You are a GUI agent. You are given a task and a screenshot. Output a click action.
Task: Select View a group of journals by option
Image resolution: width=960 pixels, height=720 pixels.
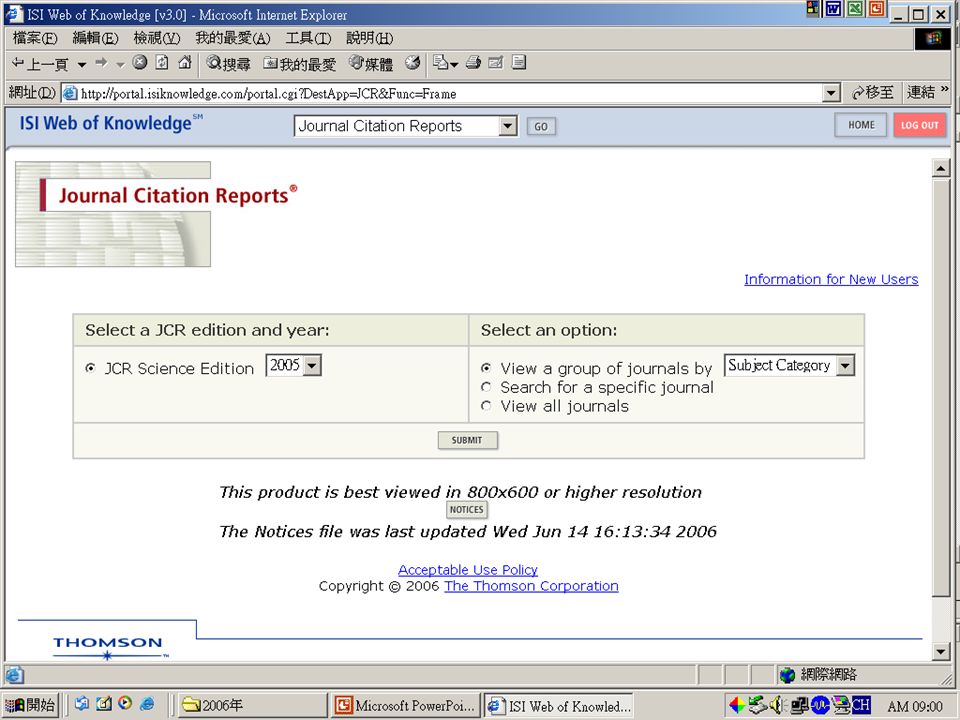click(486, 368)
